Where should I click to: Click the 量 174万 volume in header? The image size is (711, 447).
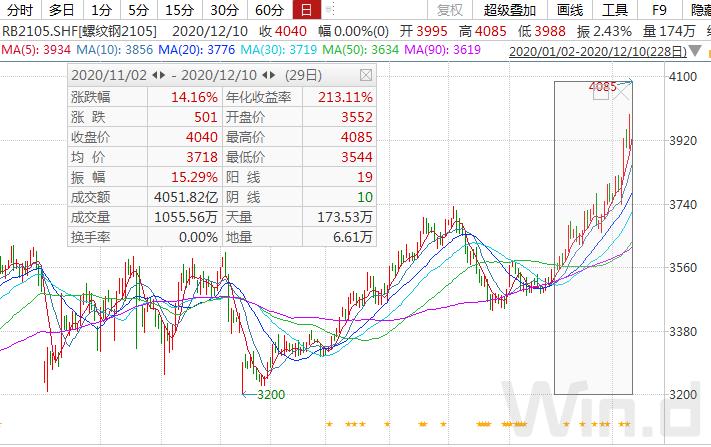tap(669, 31)
